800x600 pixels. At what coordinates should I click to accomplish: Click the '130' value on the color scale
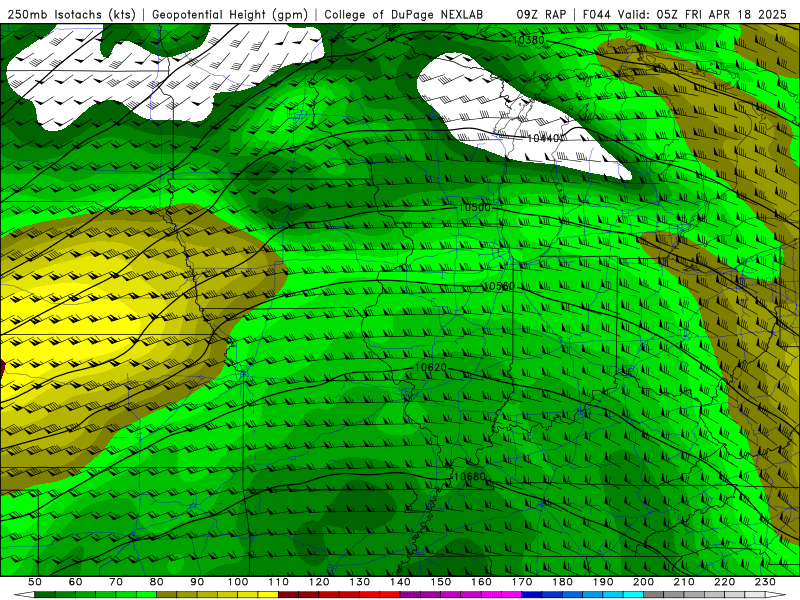pos(360,582)
